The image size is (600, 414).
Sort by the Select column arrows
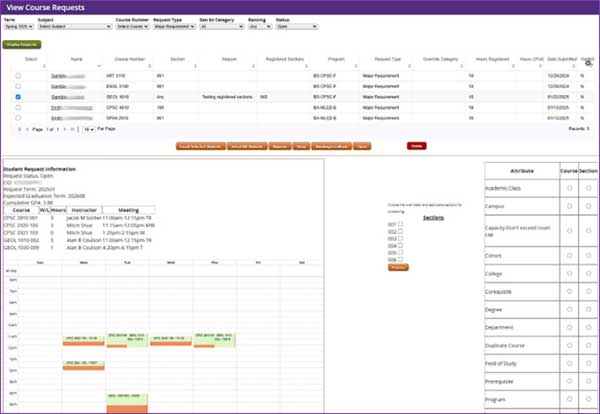(44, 66)
